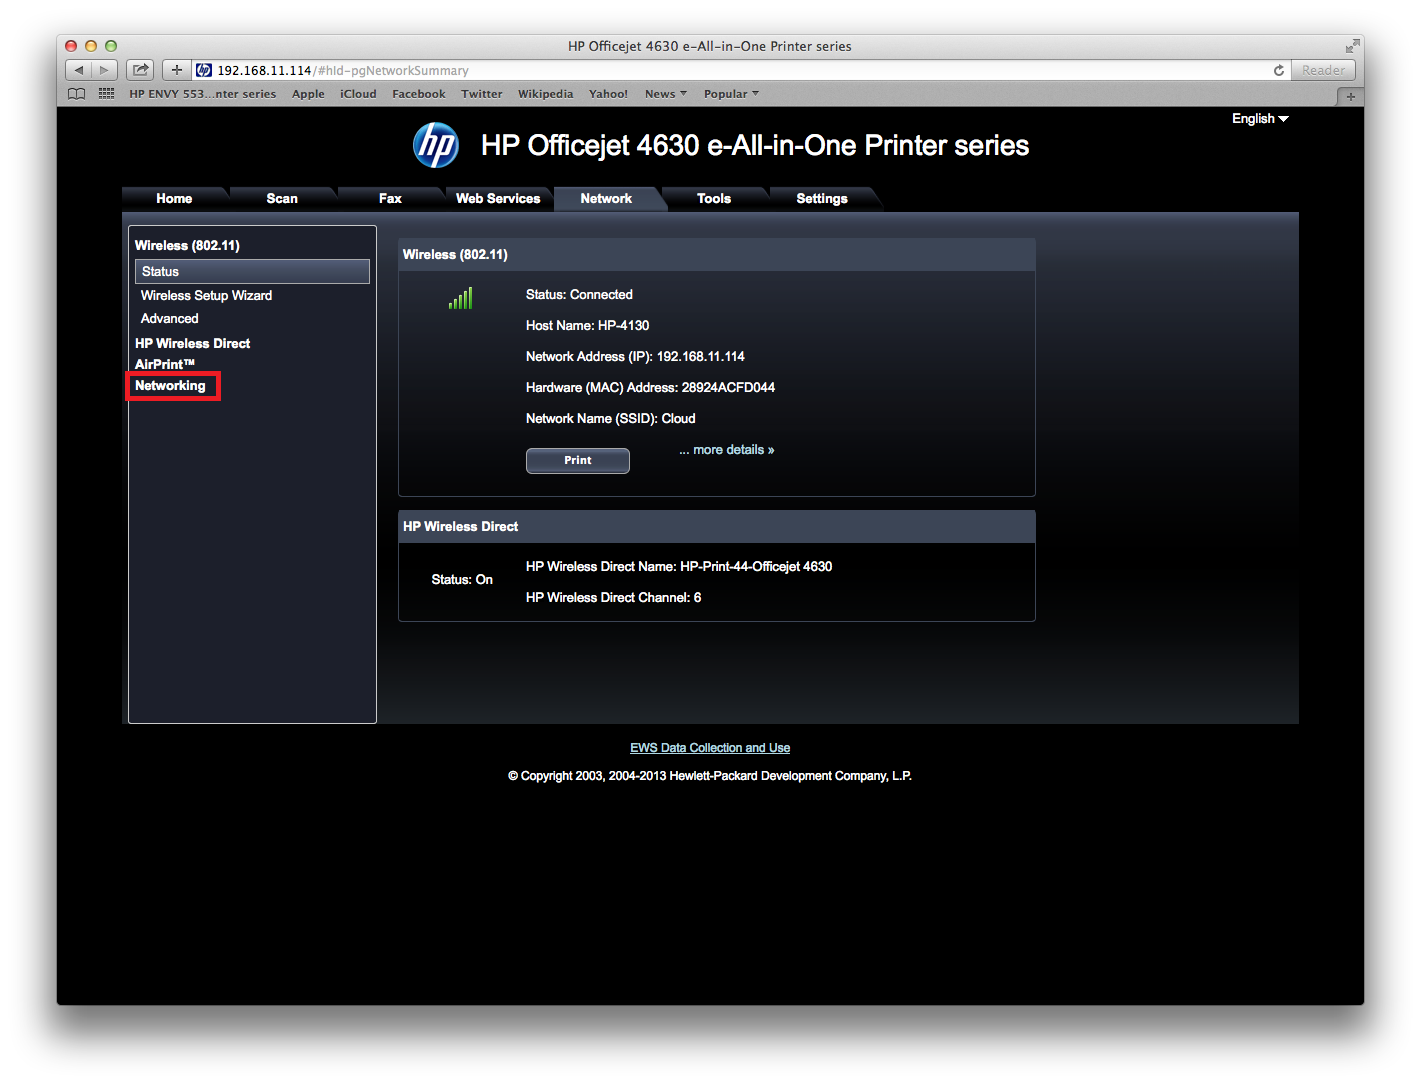1421x1084 pixels.
Task: Open the Twitter bookmark
Action: pyautogui.click(x=482, y=94)
